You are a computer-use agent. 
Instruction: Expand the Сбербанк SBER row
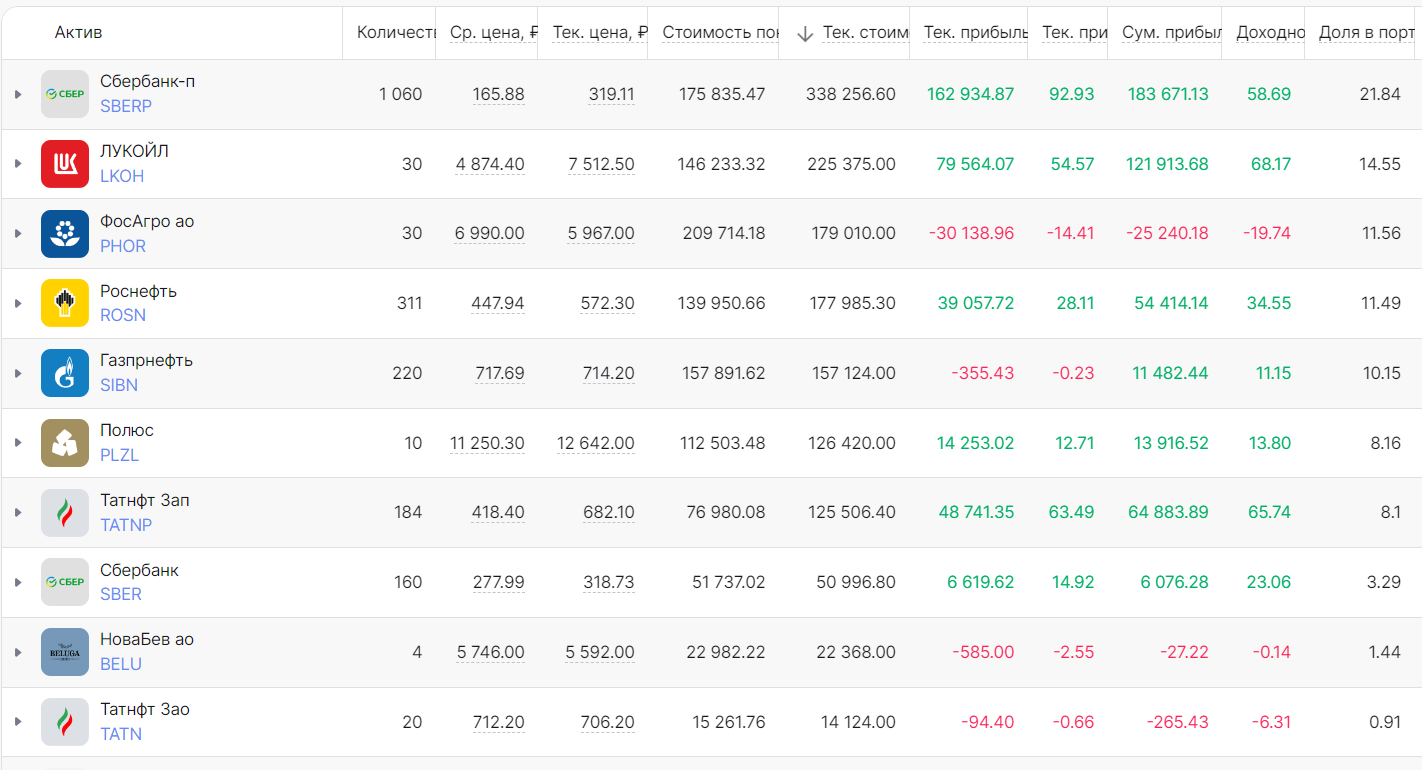tap(18, 582)
